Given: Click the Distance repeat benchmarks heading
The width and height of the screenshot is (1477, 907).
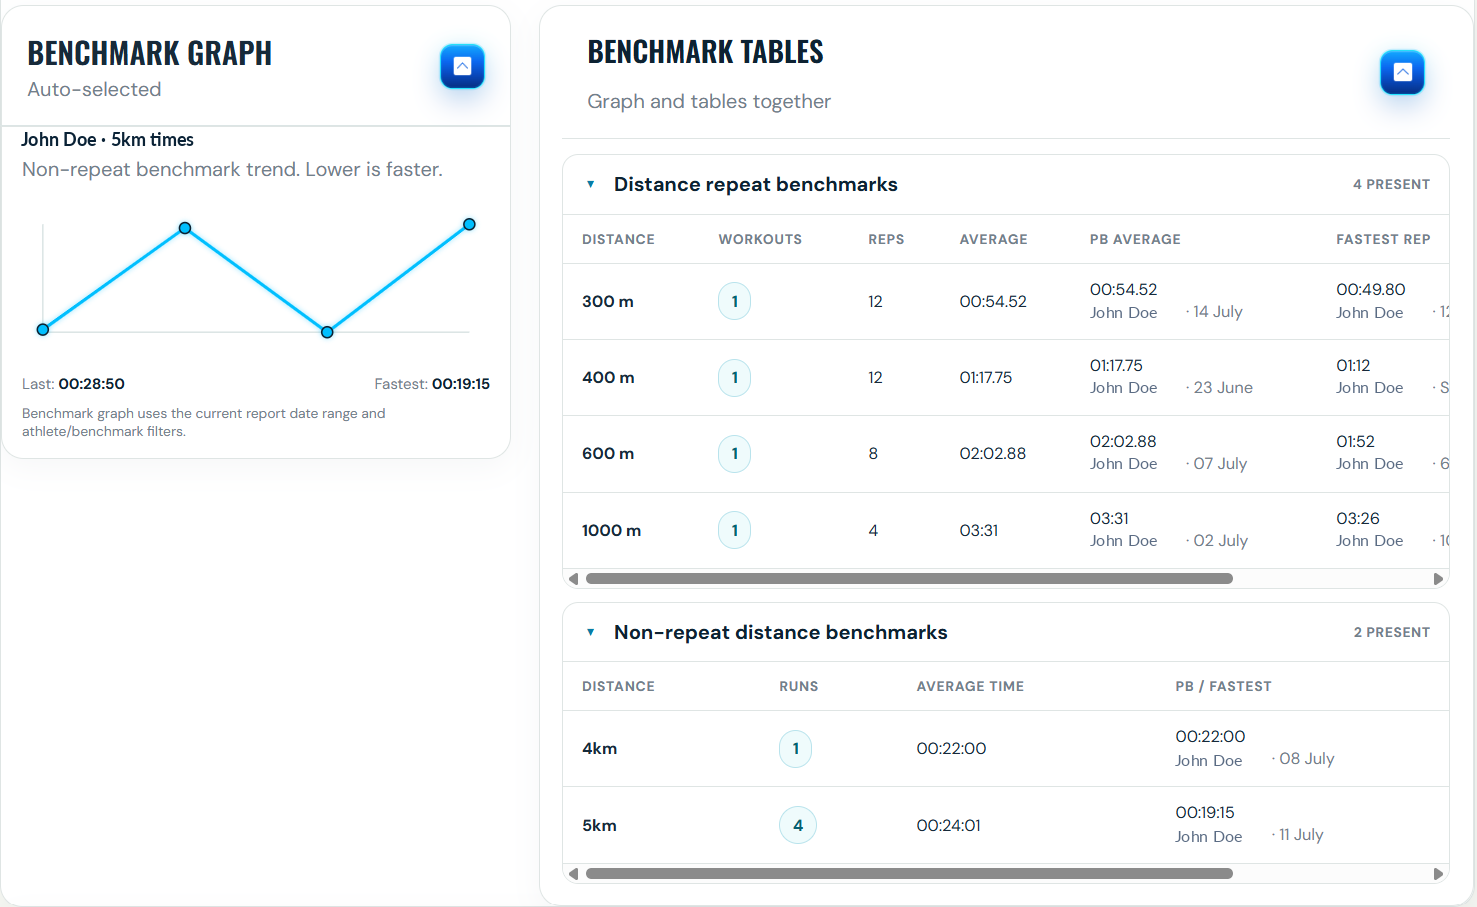Looking at the screenshot, I should click(x=756, y=184).
